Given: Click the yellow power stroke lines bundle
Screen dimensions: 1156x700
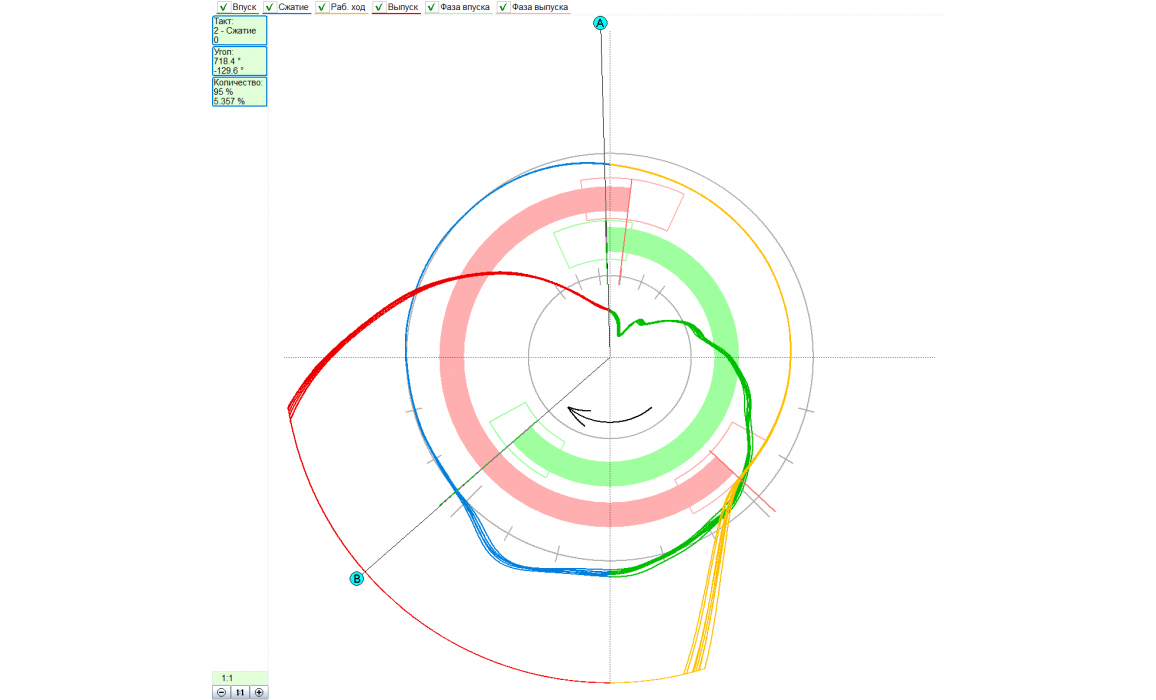Looking at the screenshot, I should click(708, 600).
